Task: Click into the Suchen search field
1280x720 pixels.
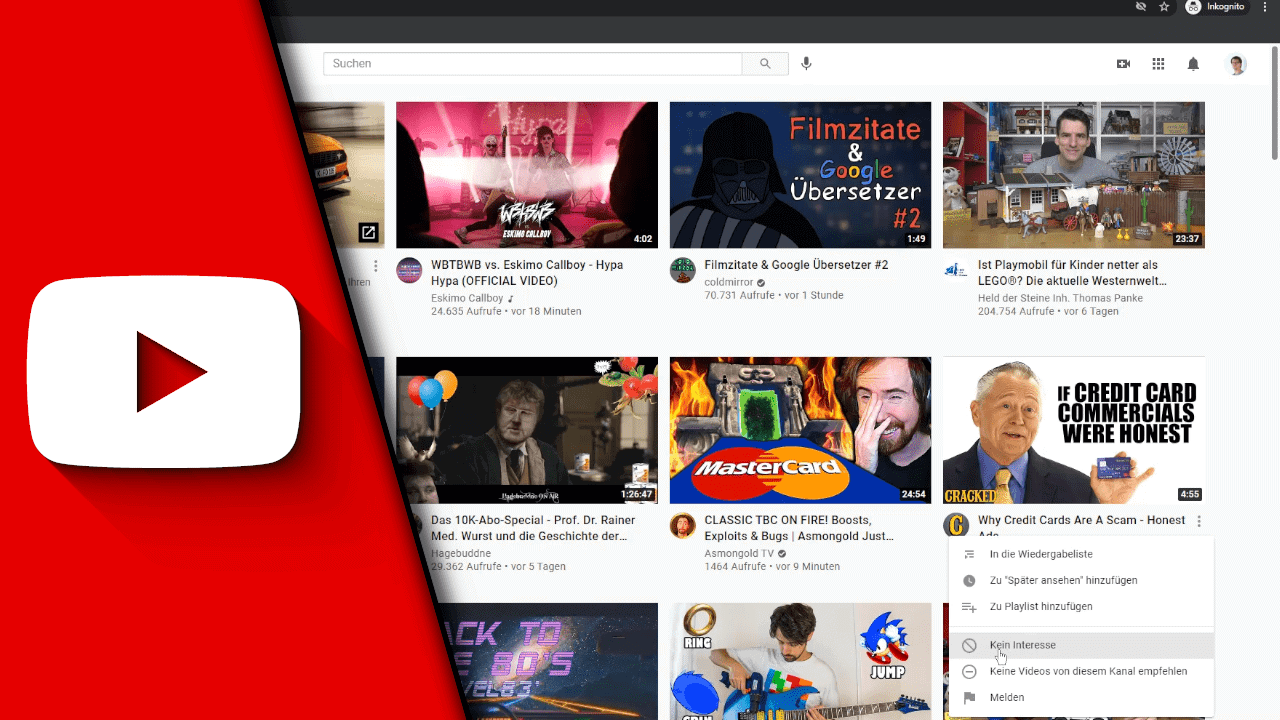Action: point(533,63)
